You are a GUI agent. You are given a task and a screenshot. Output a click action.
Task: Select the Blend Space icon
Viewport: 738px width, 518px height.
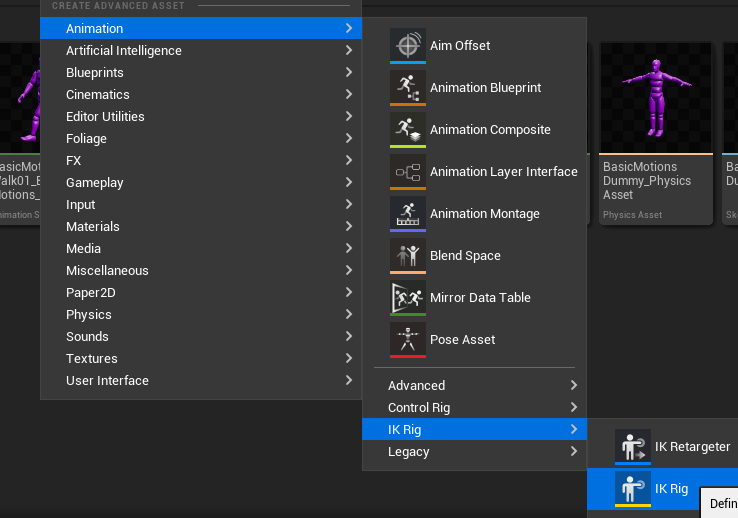407,256
